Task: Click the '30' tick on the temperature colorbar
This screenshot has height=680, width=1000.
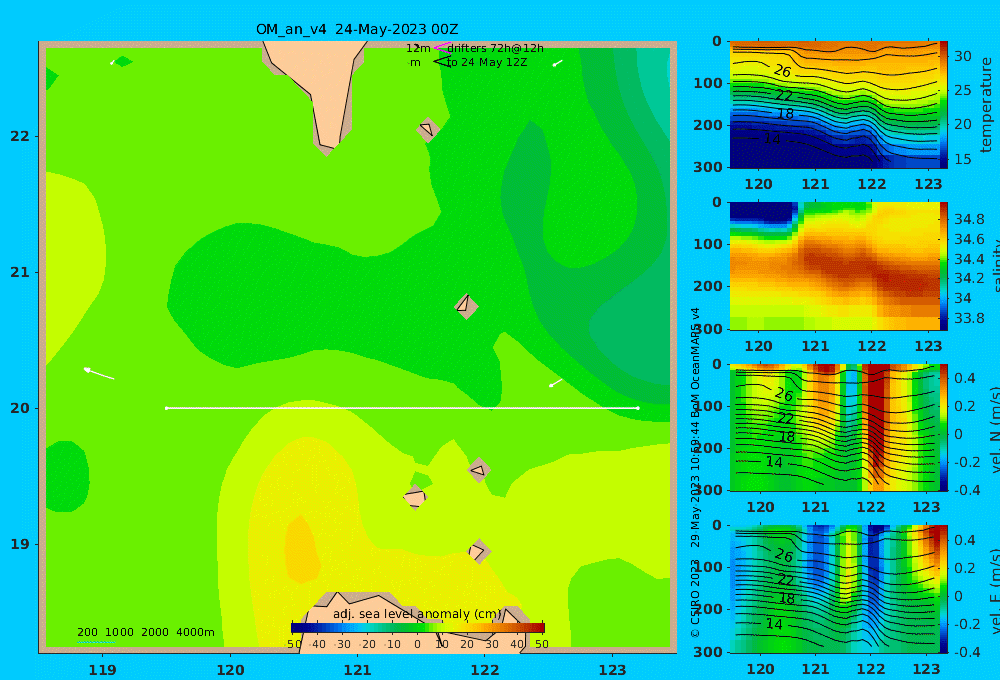Action: 962,56
